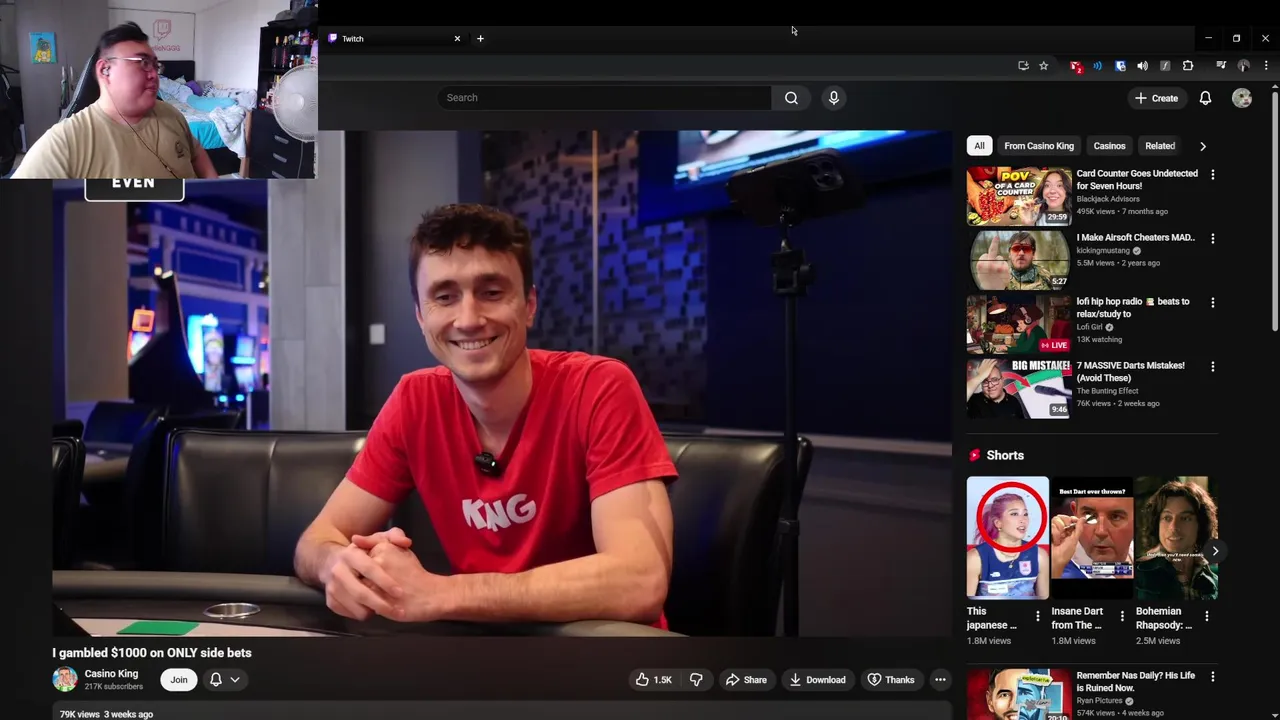Expand the notification options chevron
This screenshot has height=720, width=1280.
coord(235,680)
